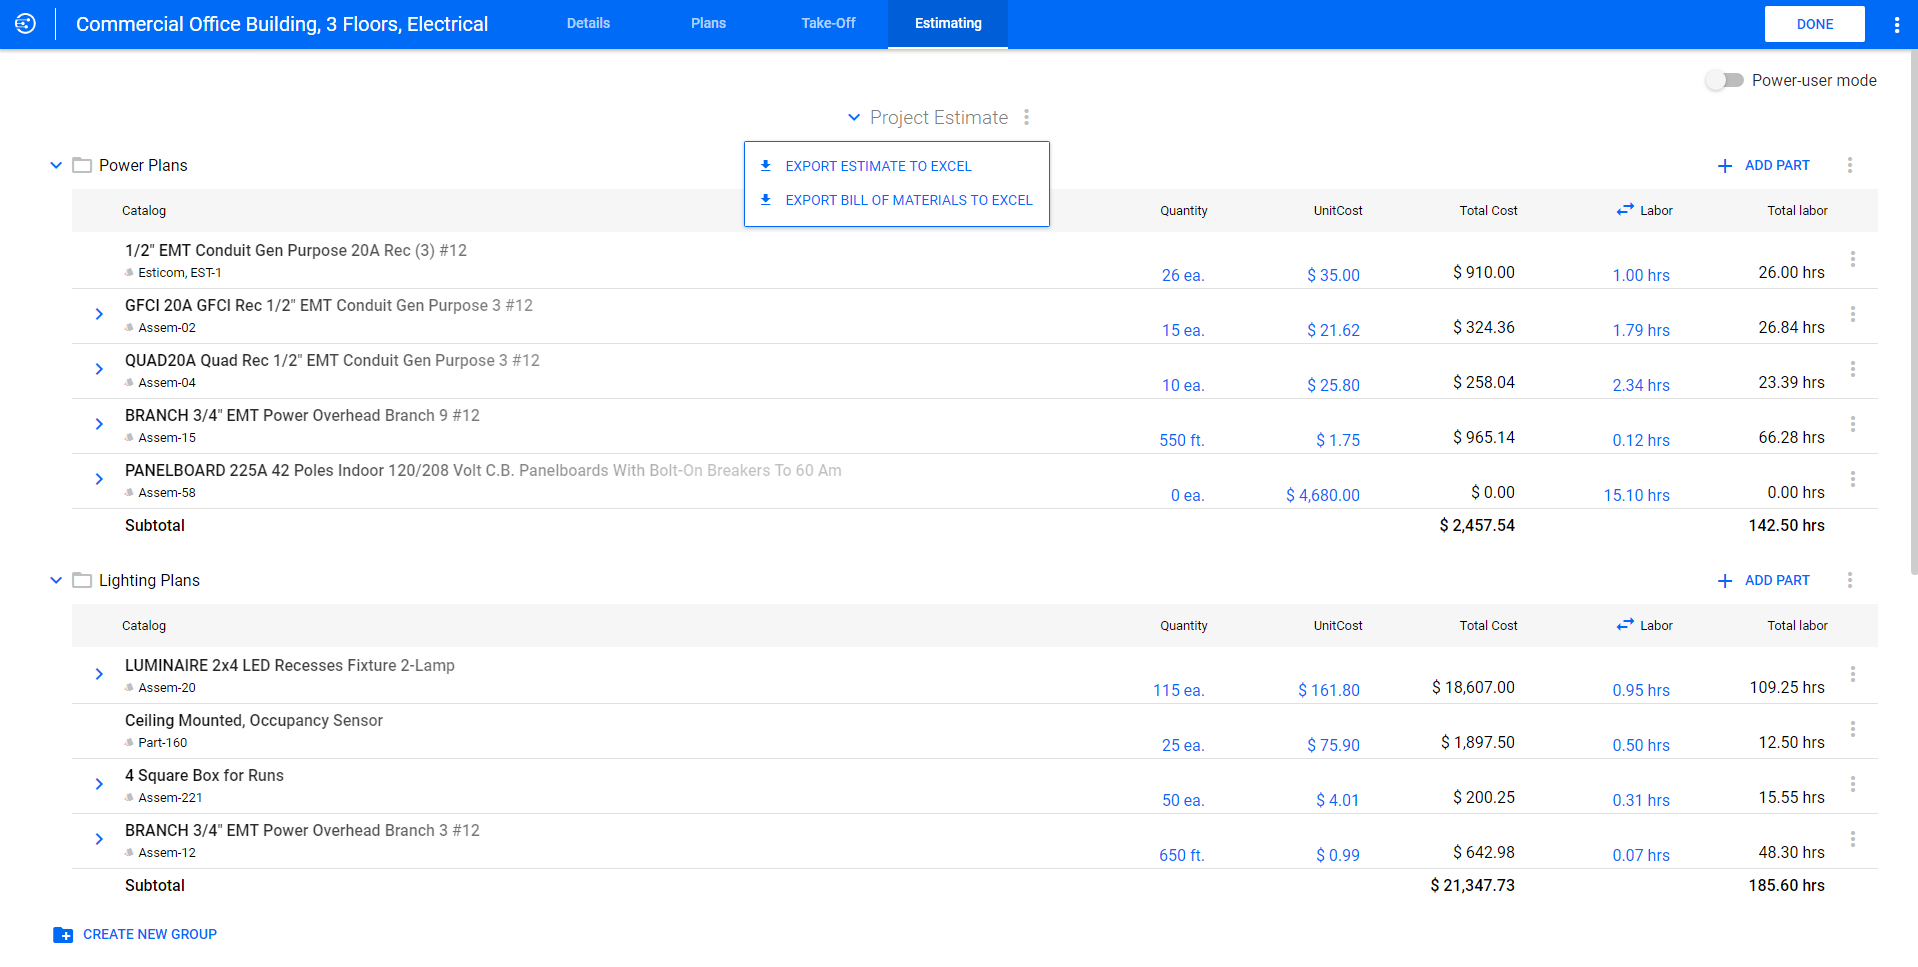Click download icon beside Export Bill of Materials
The image size is (1918, 967).
pos(766,200)
